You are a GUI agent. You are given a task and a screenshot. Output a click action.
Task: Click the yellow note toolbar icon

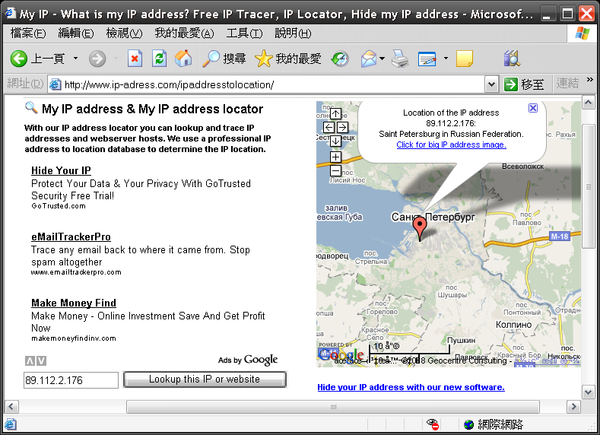464,59
